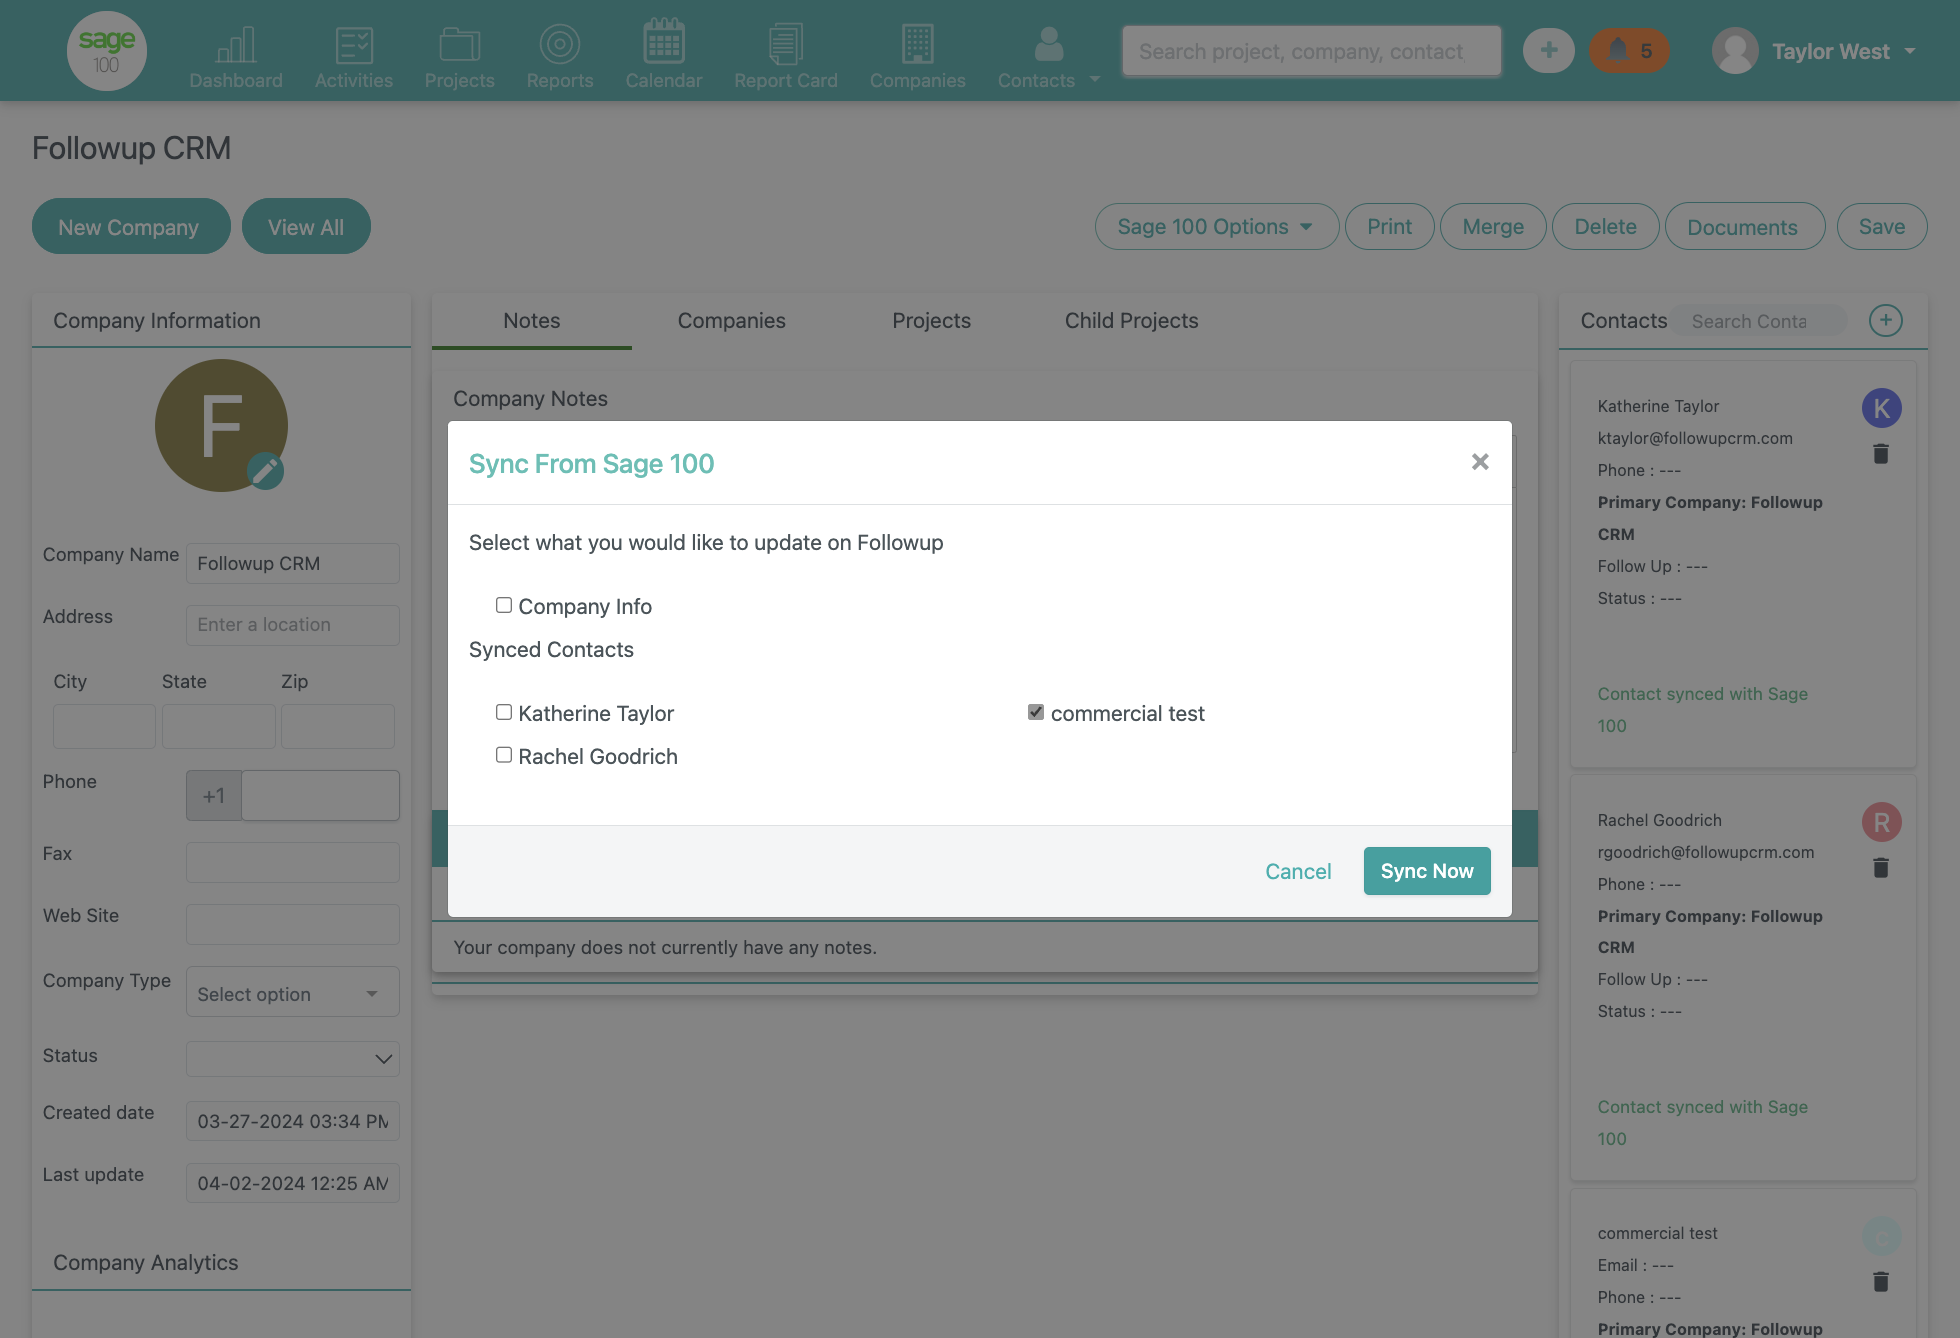Screen dimensions: 1960x1338
Task: Open Taylor West user menu
Action: 1816,51
